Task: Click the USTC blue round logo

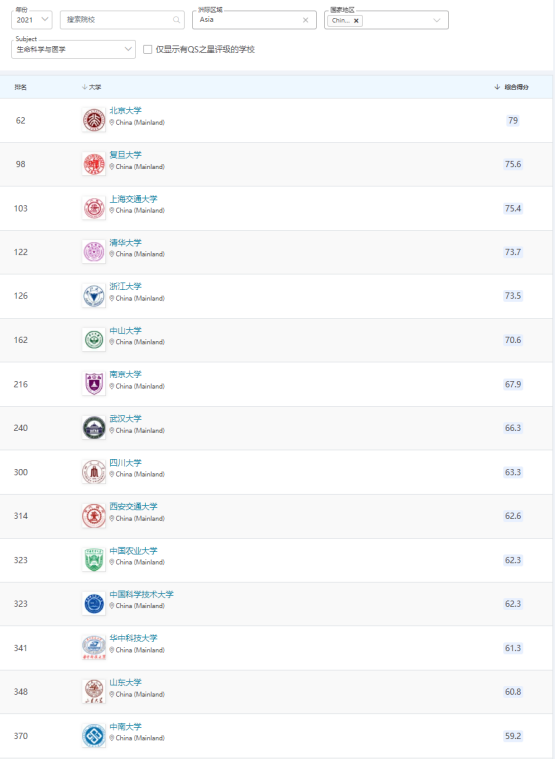Action: pyautogui.click(x=94, y=604)
